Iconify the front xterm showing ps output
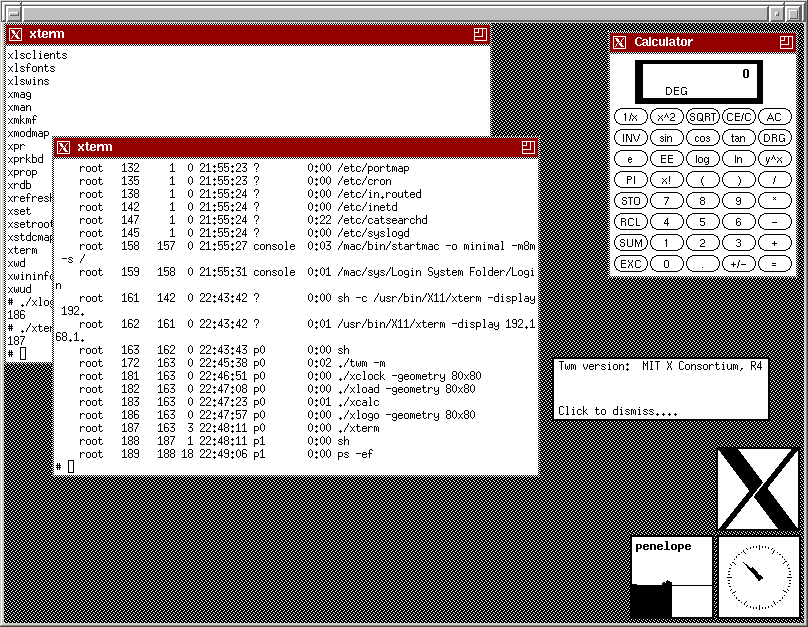 tap(64, 147)
